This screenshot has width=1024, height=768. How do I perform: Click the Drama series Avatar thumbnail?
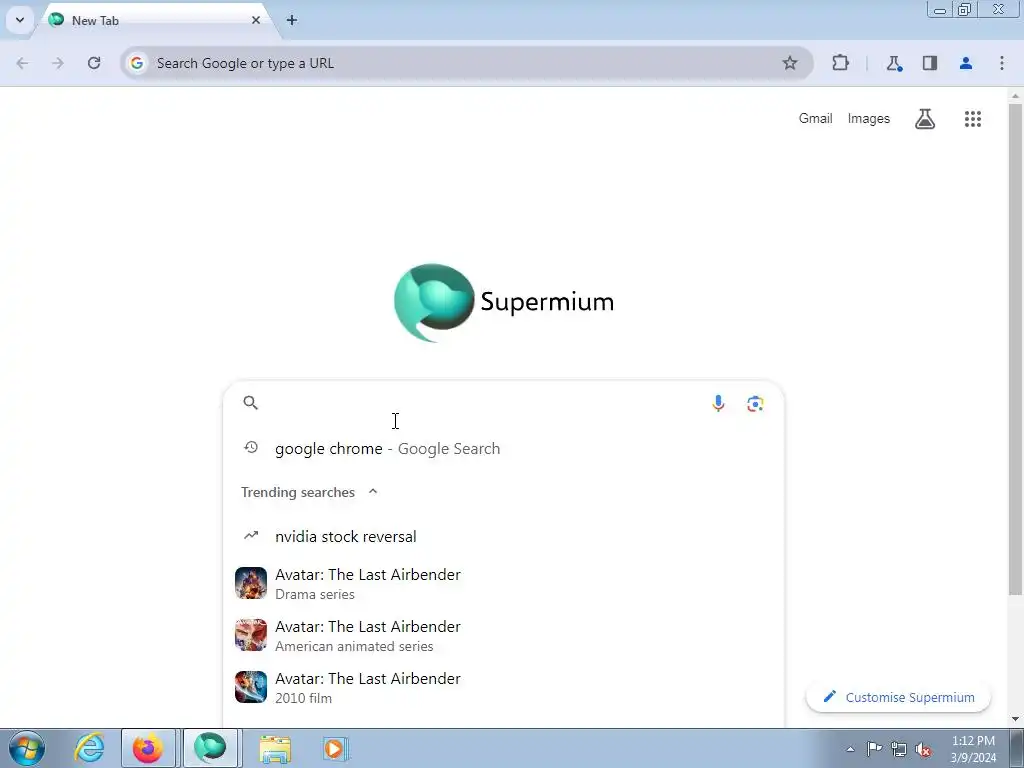(251, 583)
